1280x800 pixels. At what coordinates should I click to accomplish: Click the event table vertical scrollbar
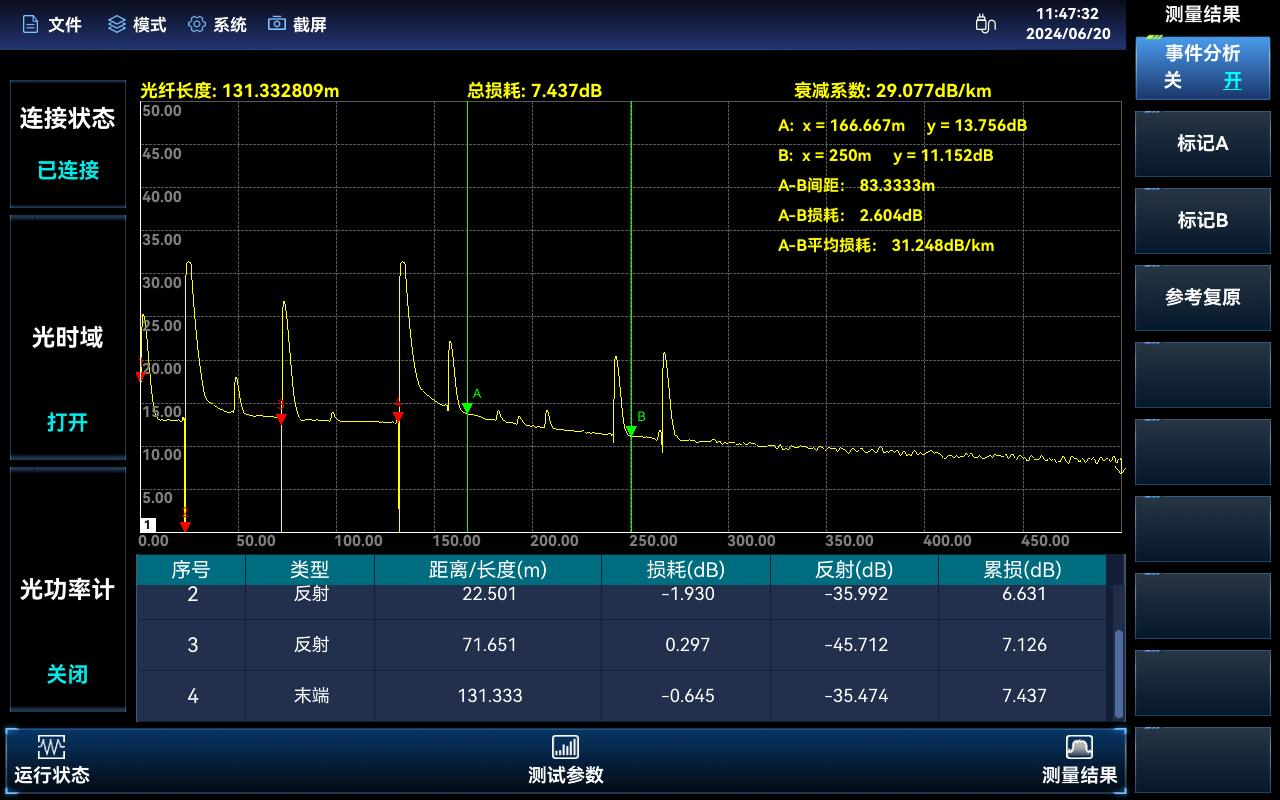point(1119,660)
